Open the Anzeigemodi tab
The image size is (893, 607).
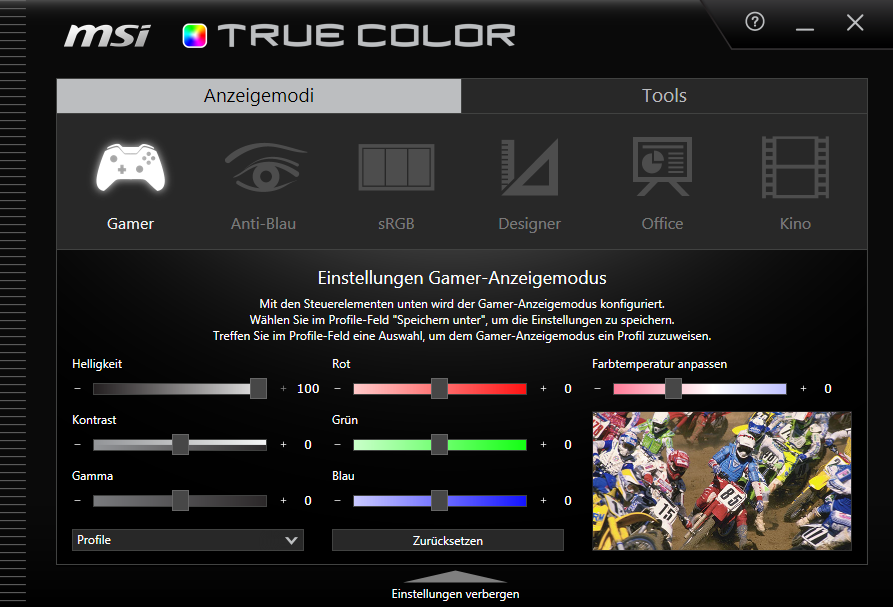coord(259,96)
